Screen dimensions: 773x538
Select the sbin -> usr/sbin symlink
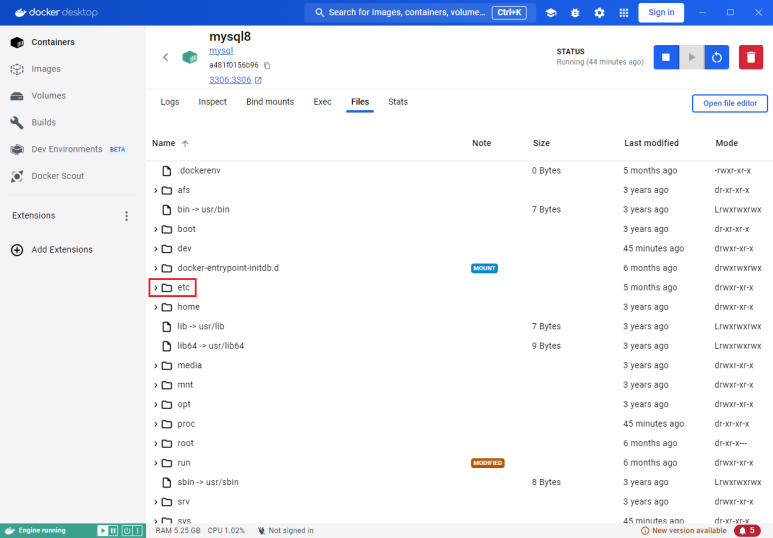[459, 482]
